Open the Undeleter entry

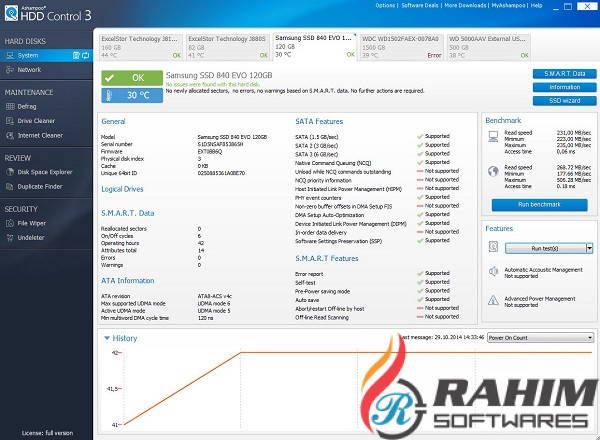click(x=46, y=238)
